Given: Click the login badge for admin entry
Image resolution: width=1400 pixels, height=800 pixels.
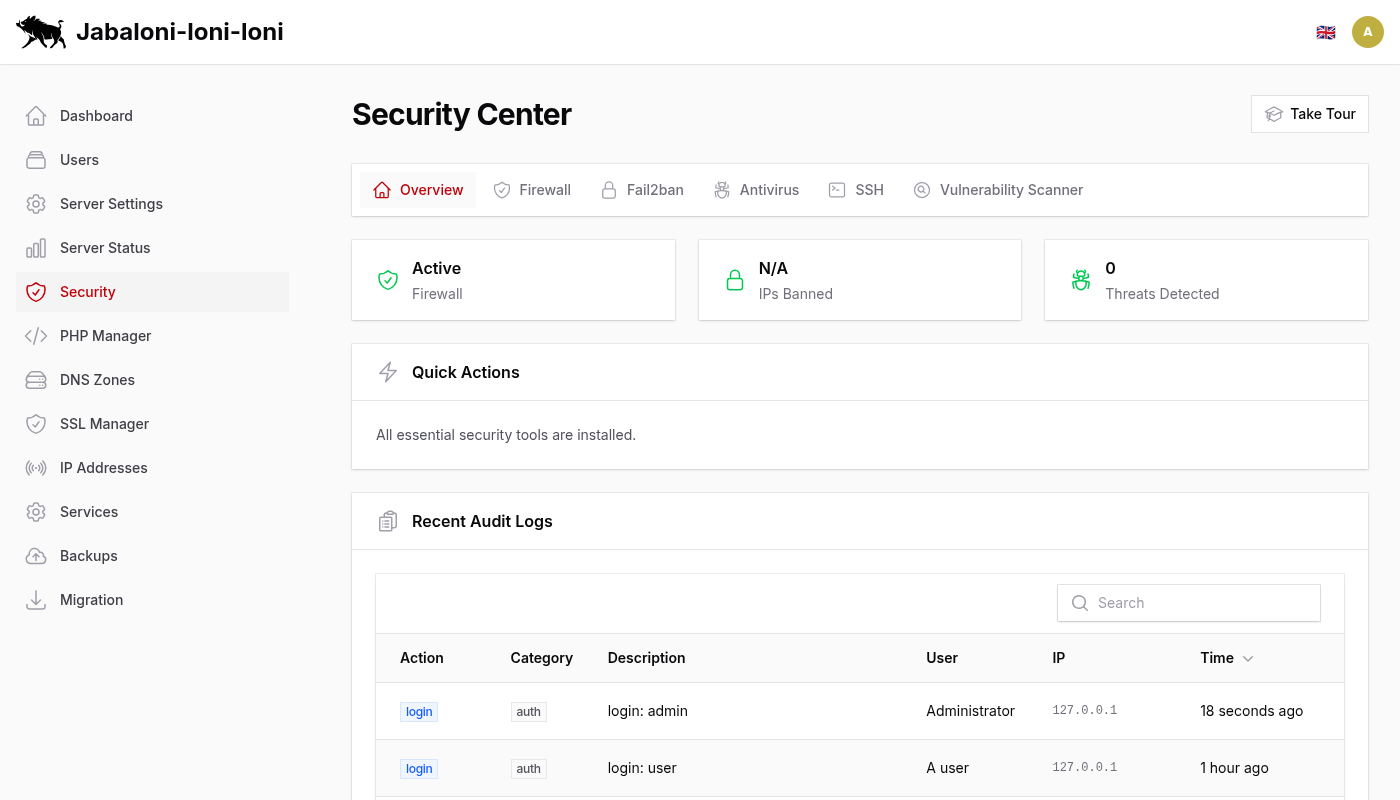Looking at the screenshot, I should point(418,711).
